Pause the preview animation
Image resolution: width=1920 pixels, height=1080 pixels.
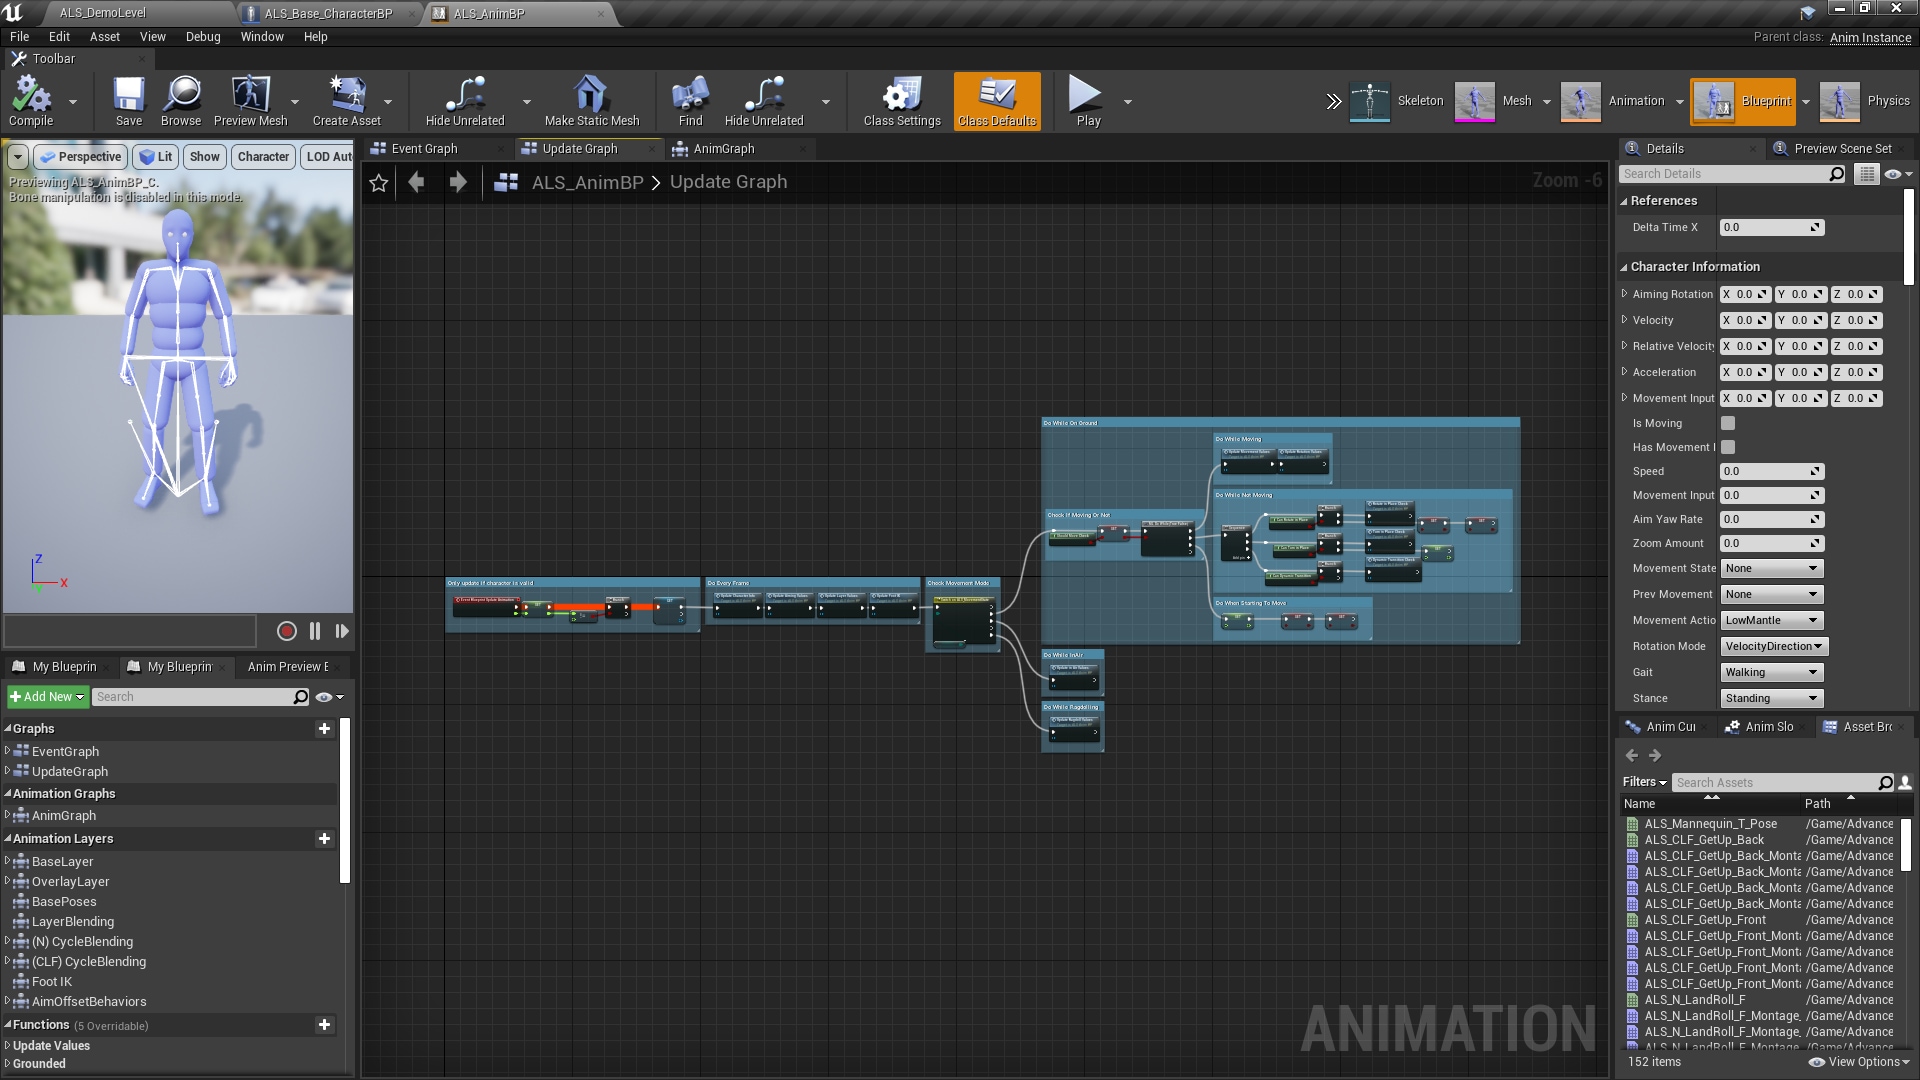315,631
